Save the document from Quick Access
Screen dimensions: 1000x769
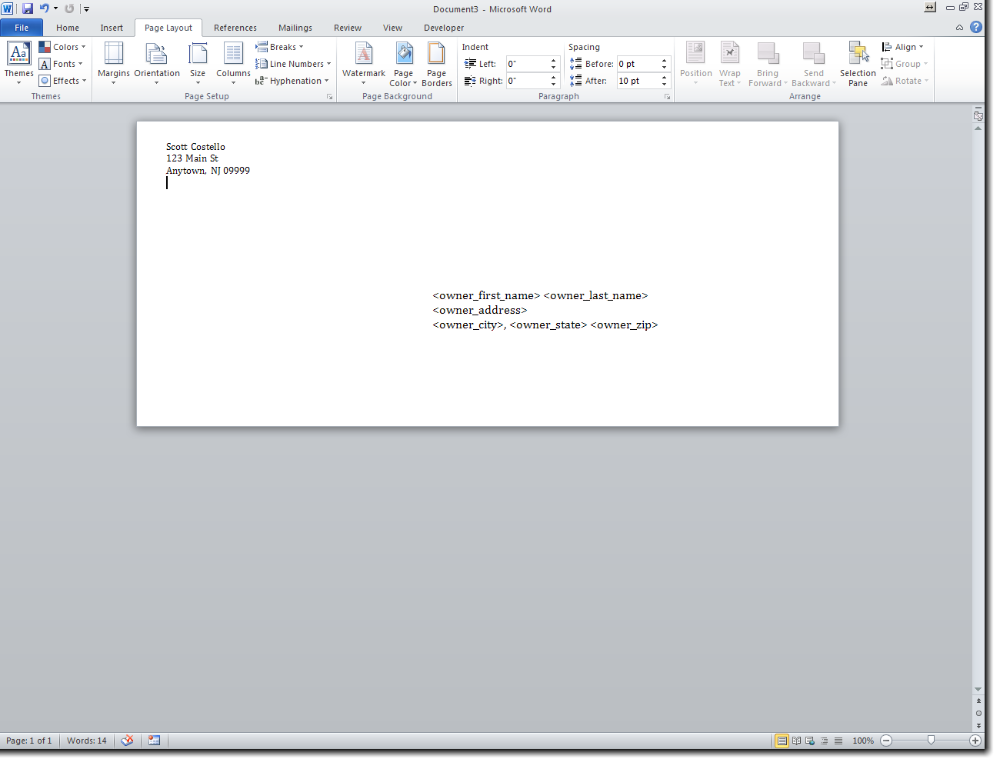28,8
